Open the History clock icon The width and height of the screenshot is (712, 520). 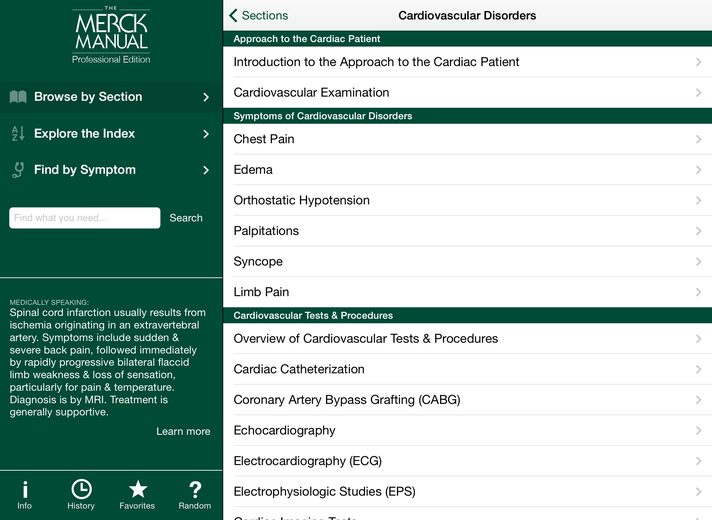pos(81,490)
